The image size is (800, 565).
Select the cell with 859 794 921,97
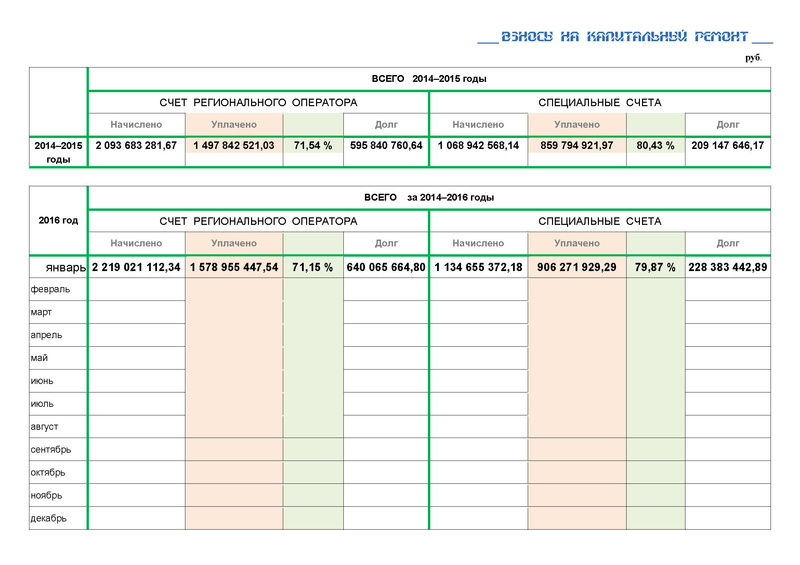click(x=577, y=145)
